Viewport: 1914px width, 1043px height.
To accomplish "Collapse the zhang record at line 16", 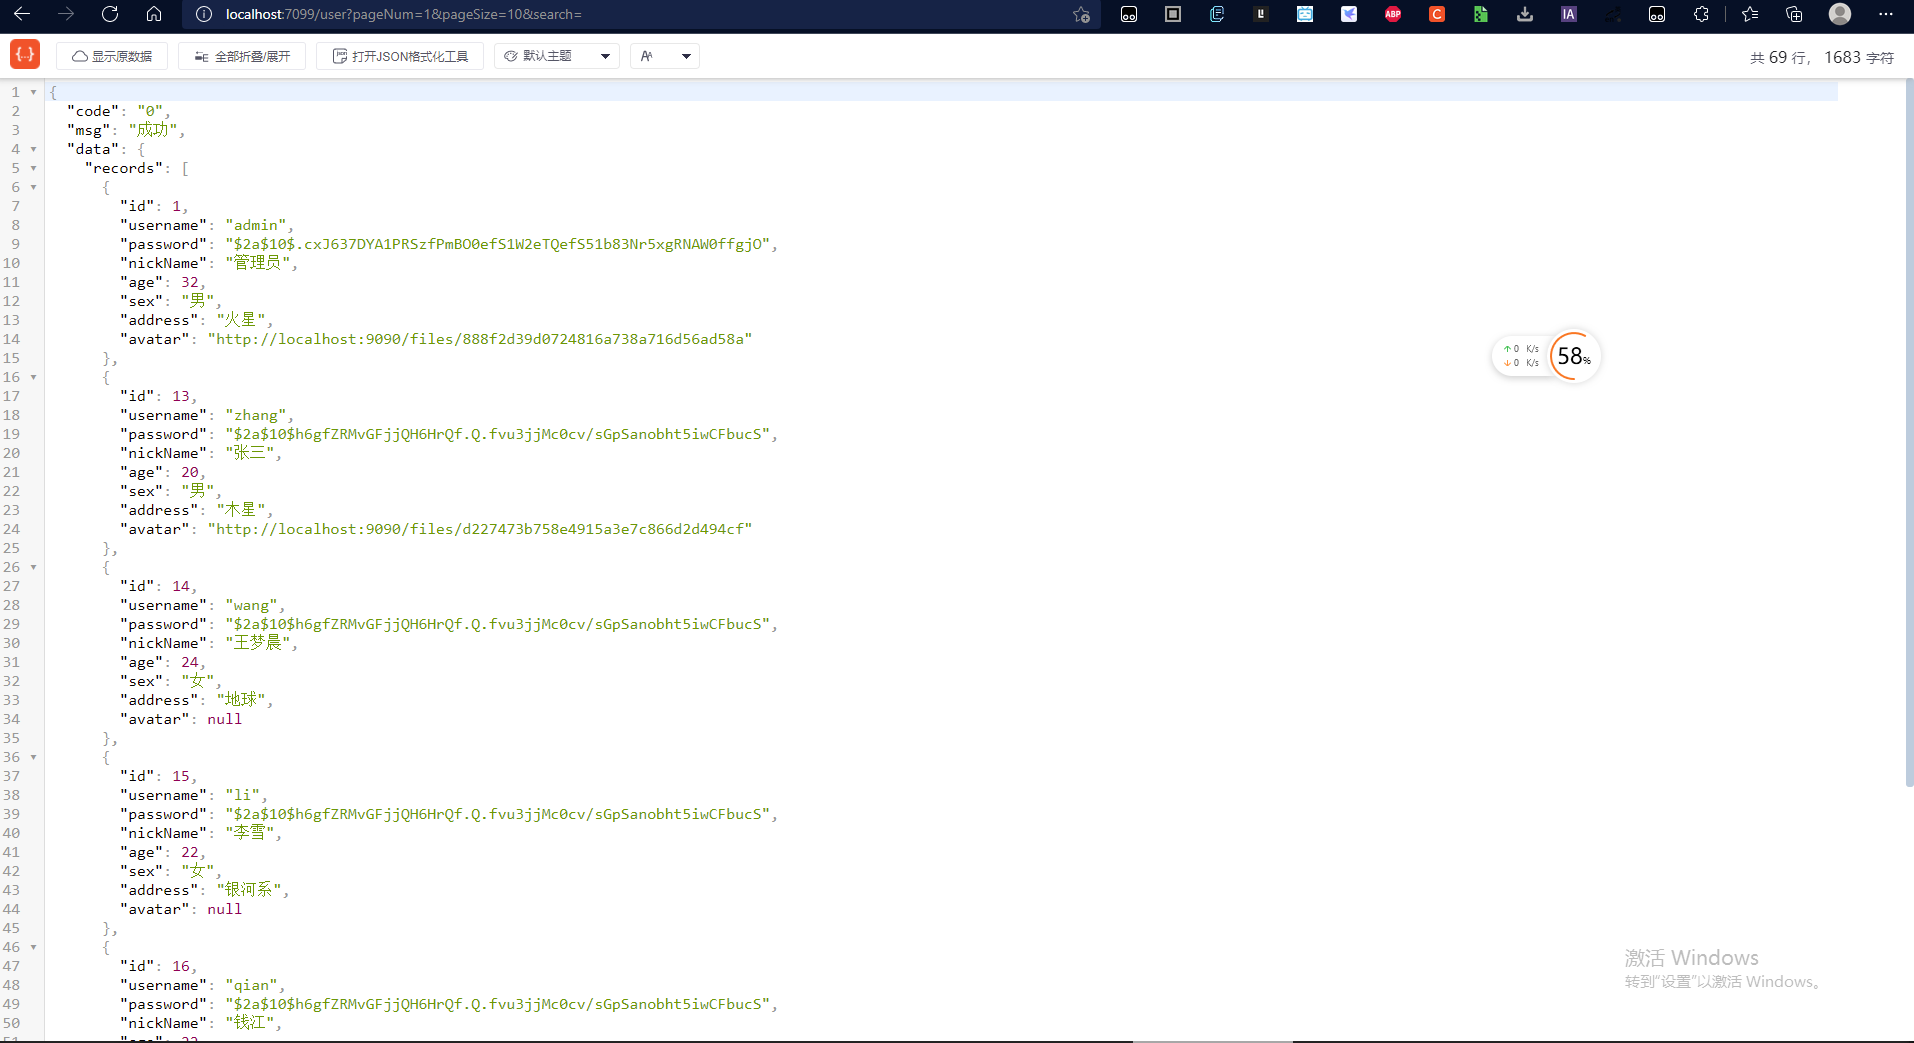I will coord(33,377).
